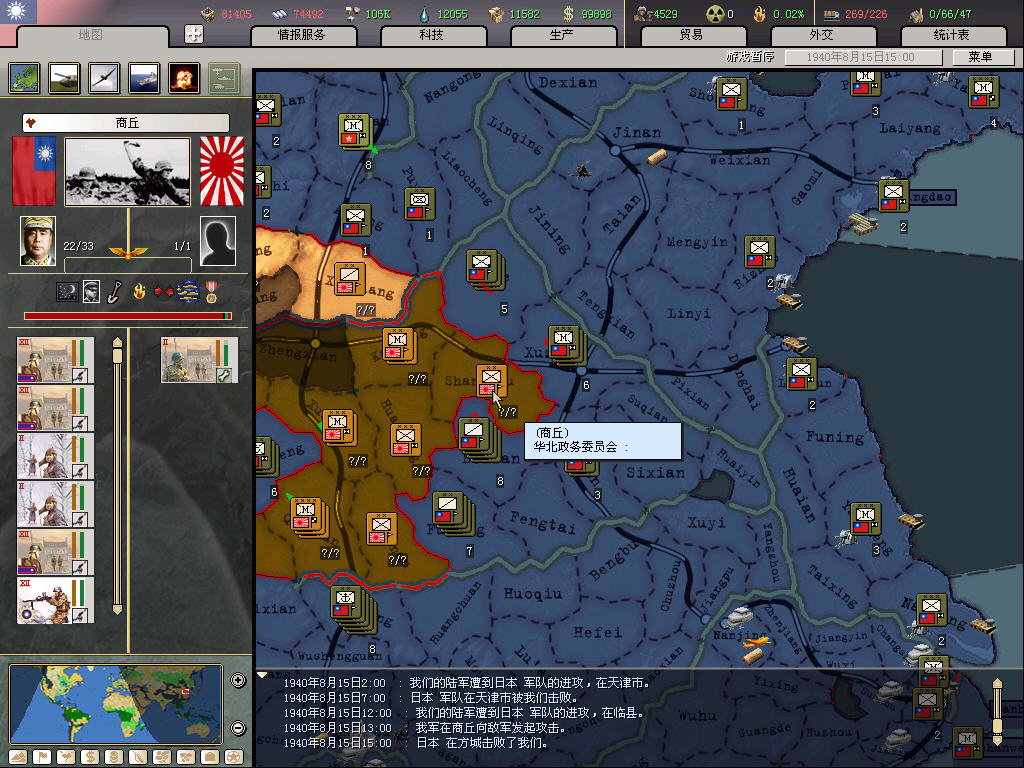
Task: Select the first Chinese division card
Action: point(55,360)
